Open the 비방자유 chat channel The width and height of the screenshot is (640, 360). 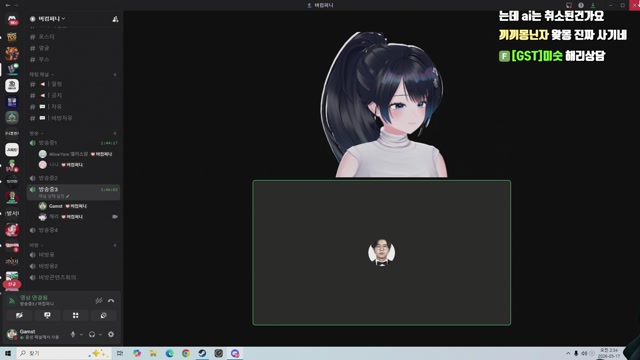[x=73, y=118]
